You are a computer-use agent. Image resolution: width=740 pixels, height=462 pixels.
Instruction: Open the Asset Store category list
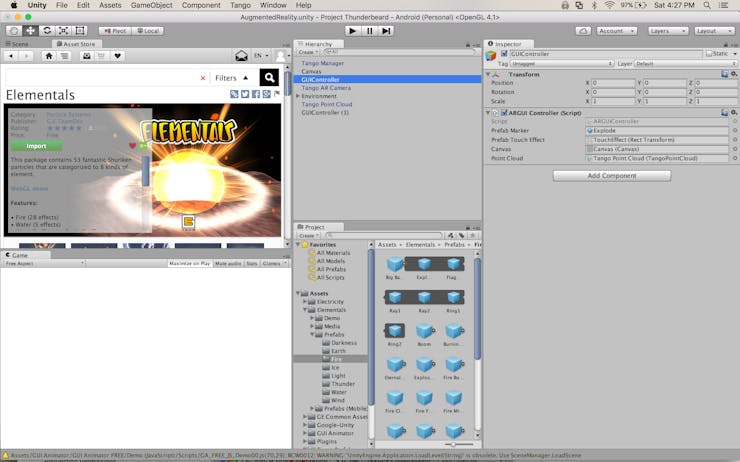tap(64, 56)
